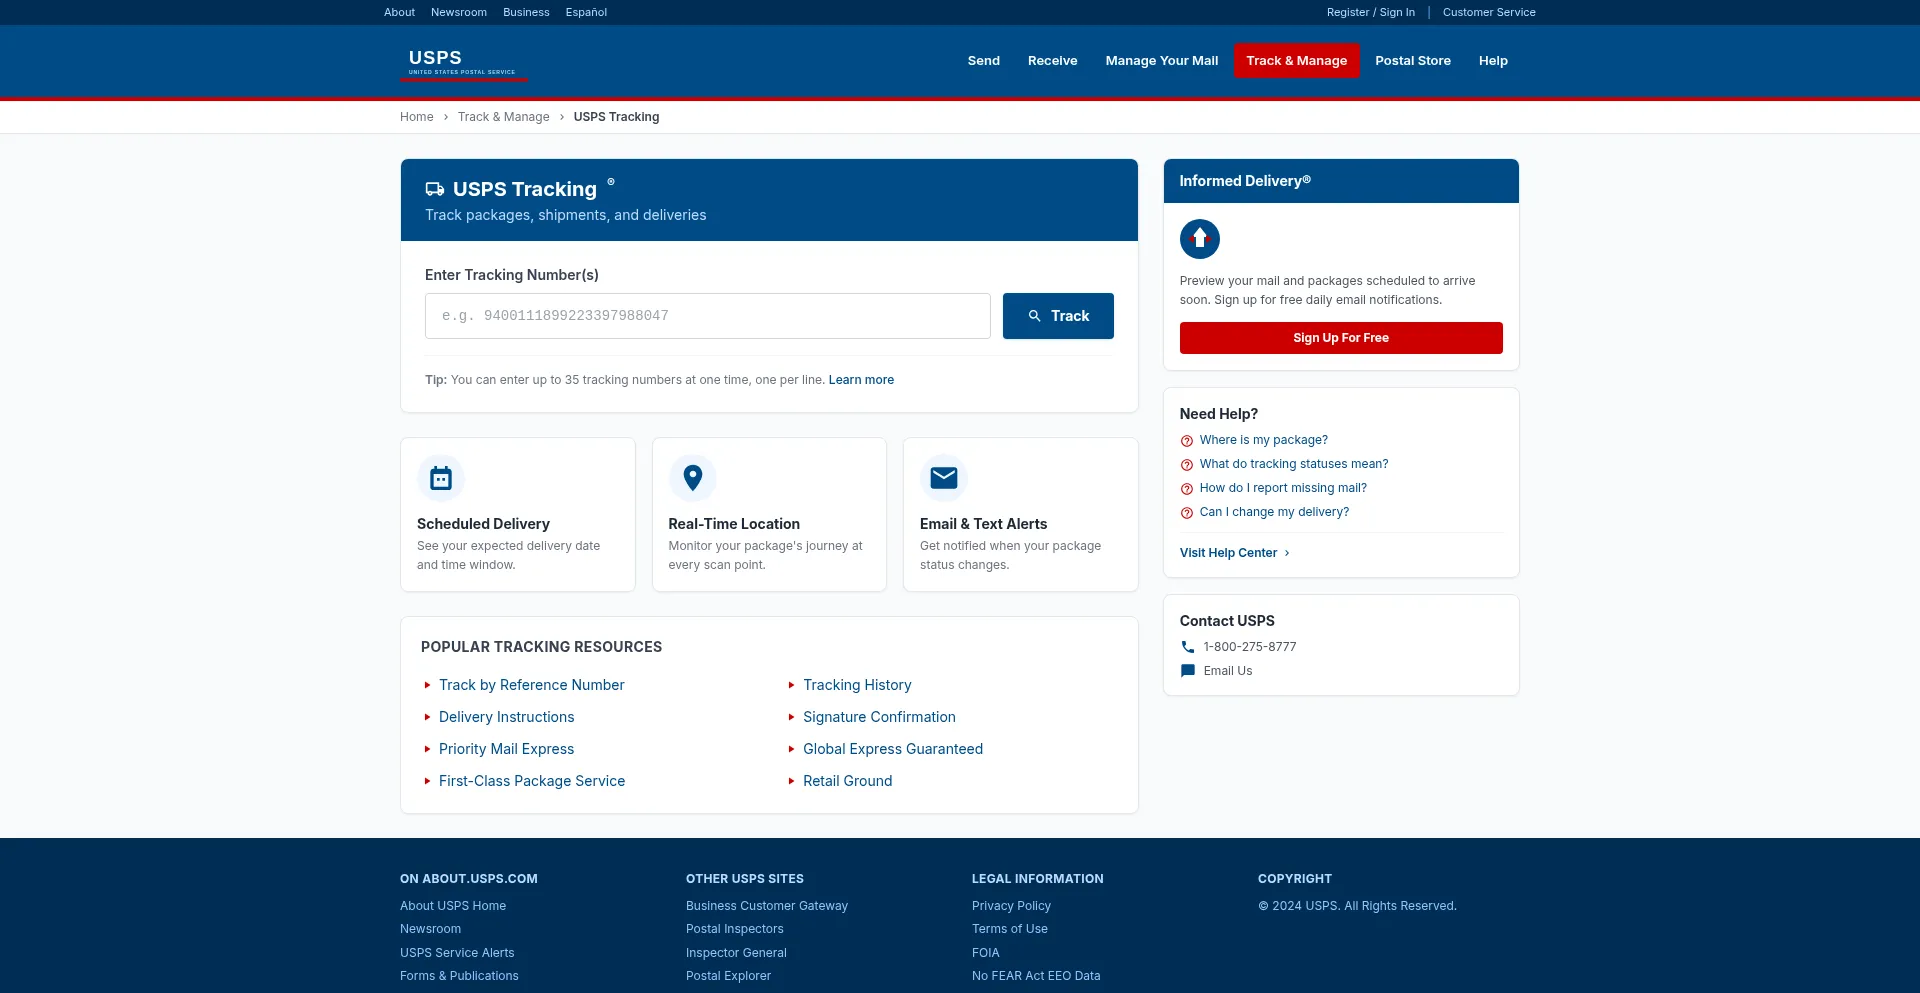
Task: Open Inspector General footer link
Action: click(x=736, y=953)
